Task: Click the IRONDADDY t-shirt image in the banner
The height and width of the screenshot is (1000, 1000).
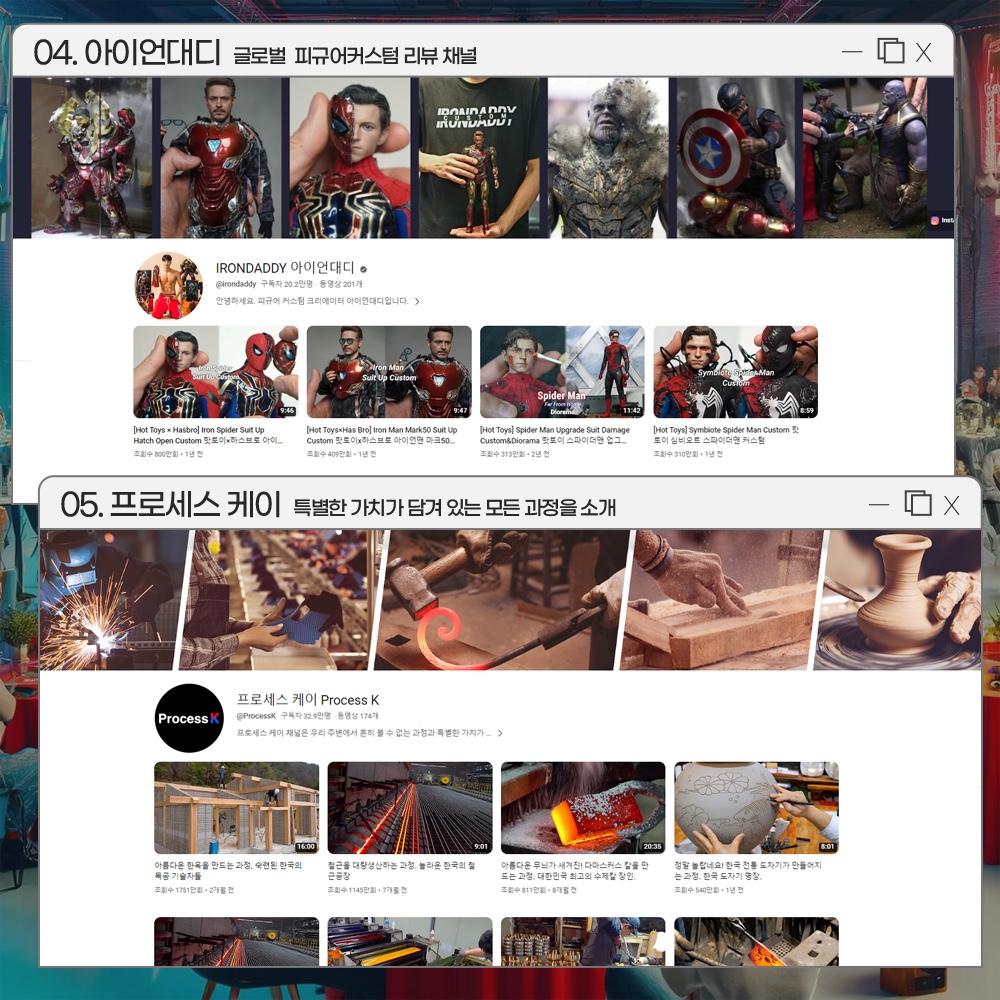Action: 479,158
